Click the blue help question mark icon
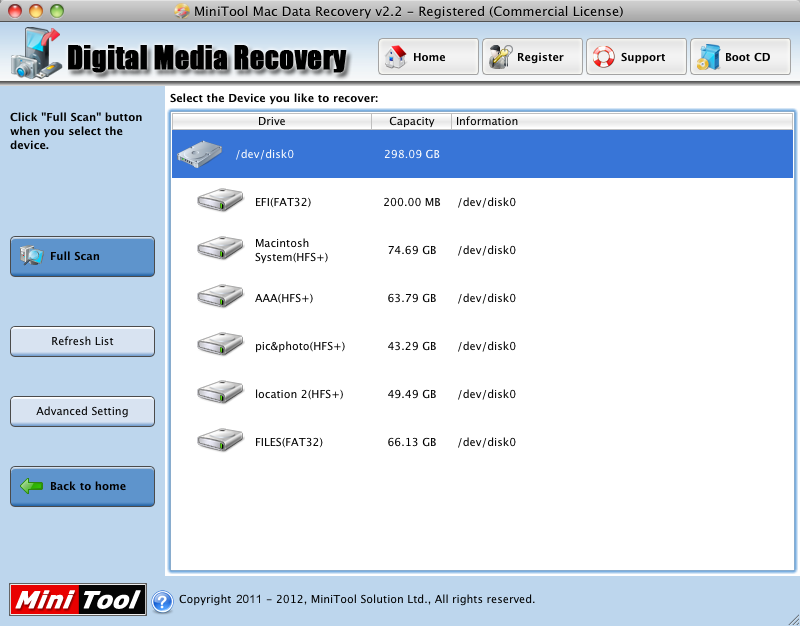This screenshot has width=800, height=626. tap(162, 600)
